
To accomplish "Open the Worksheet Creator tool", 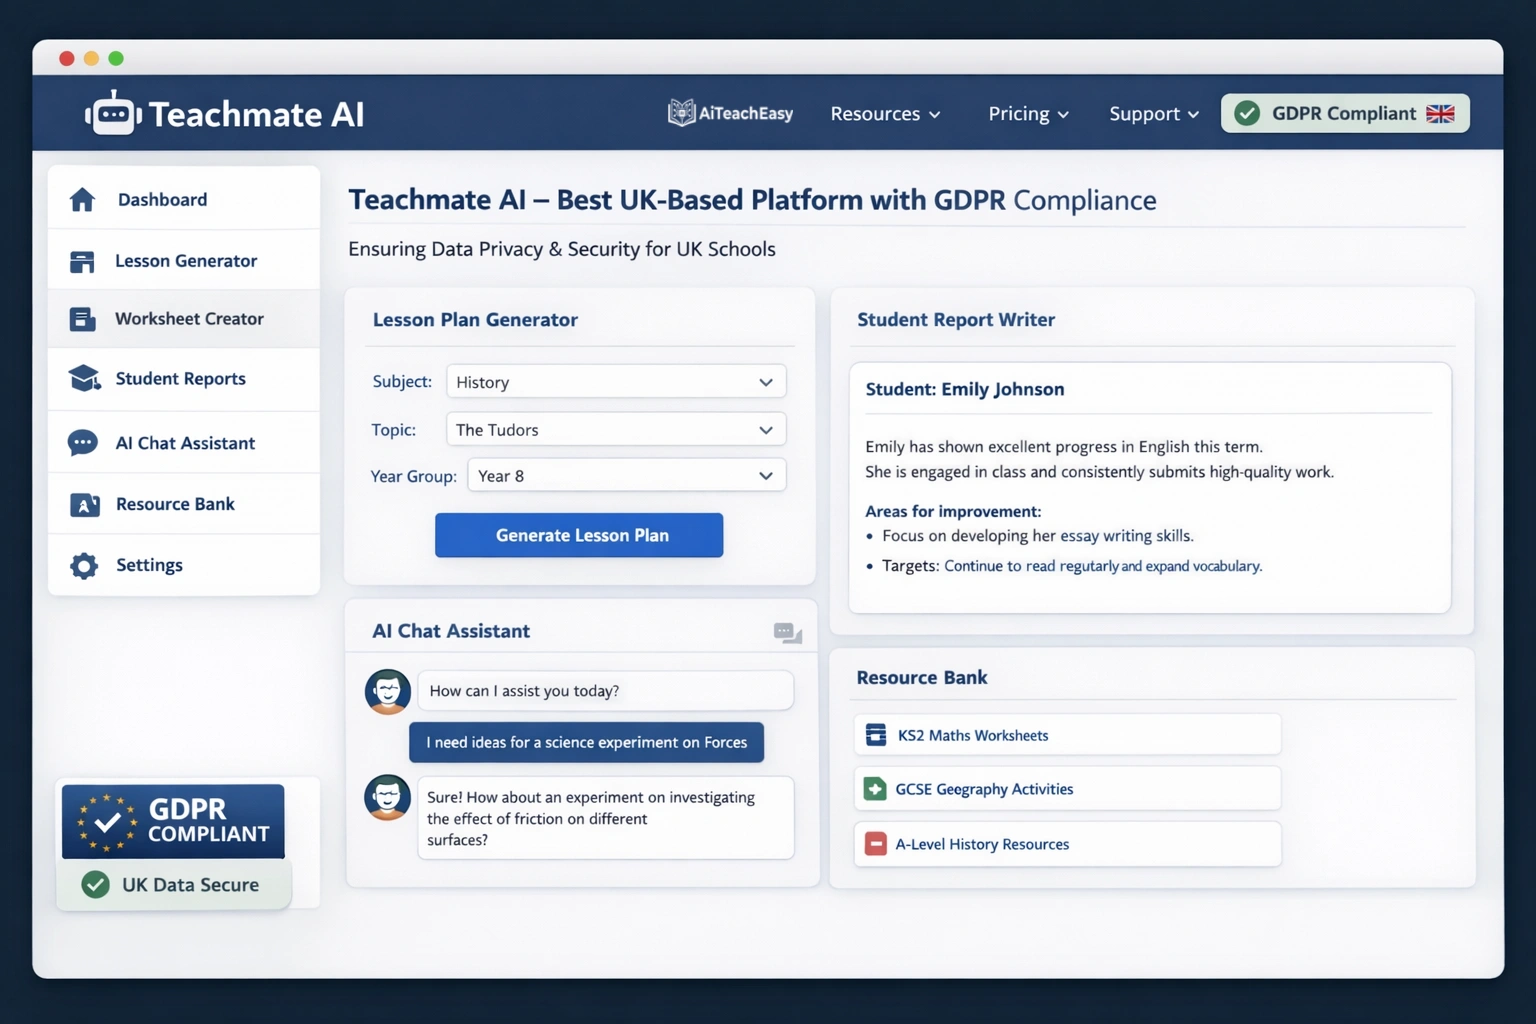I will click(x=84, y=319).
